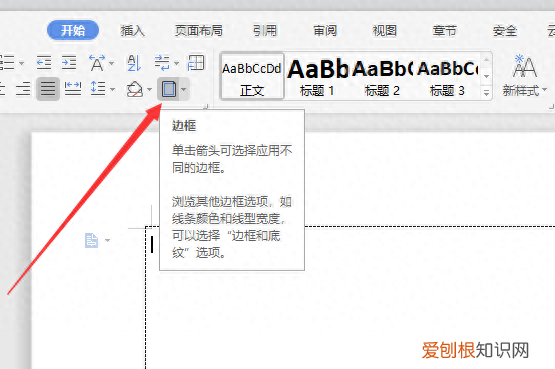Expand the Chinese layout dropdown arrow

click(112, 63)
